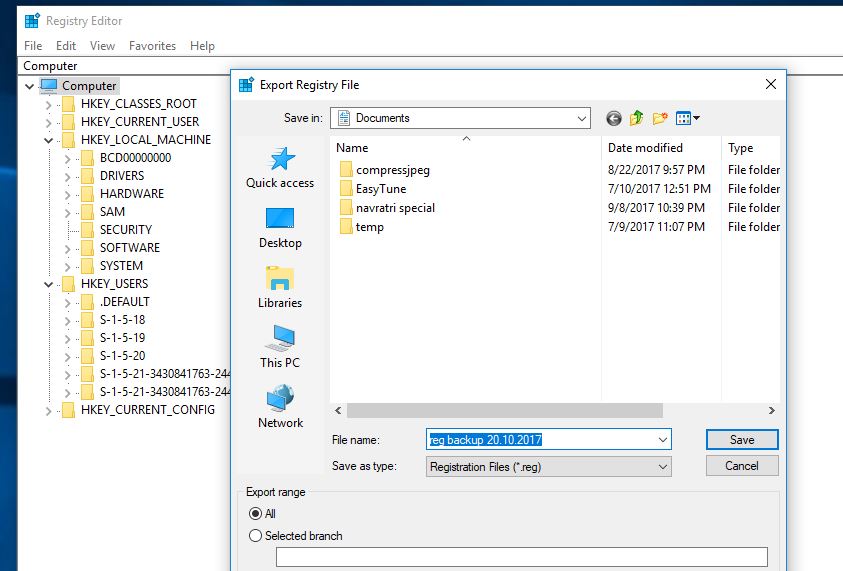
Task: Expand HKEY_CURRENT_CONFIG tree node
Action: click(x=48, y=411)
